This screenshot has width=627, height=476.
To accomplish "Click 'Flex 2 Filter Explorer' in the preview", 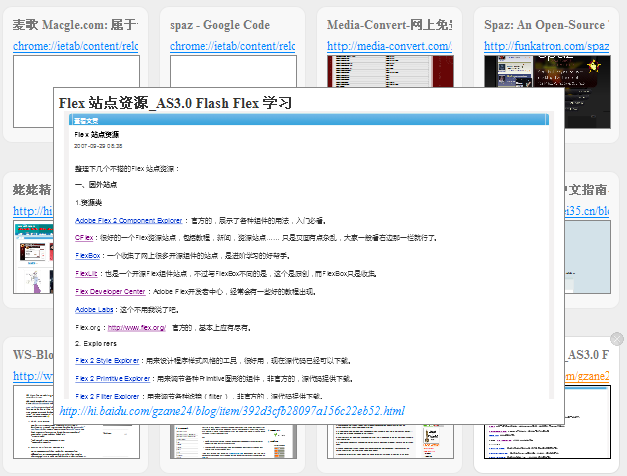I will (x=107, y=396).
